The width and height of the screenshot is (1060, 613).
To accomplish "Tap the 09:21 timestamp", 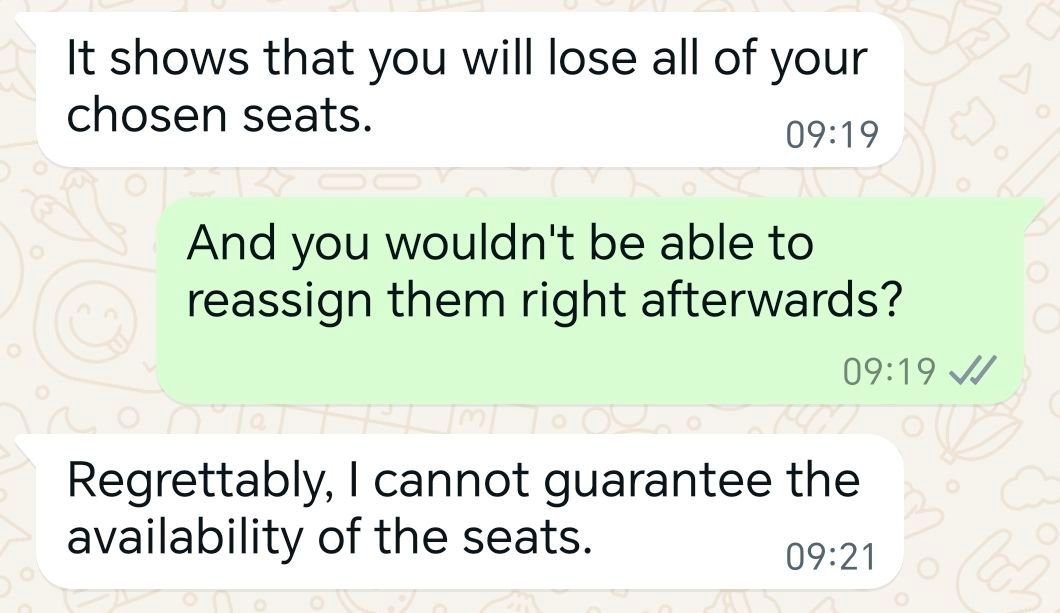I will pyautogui.click(x=831, y=557).
